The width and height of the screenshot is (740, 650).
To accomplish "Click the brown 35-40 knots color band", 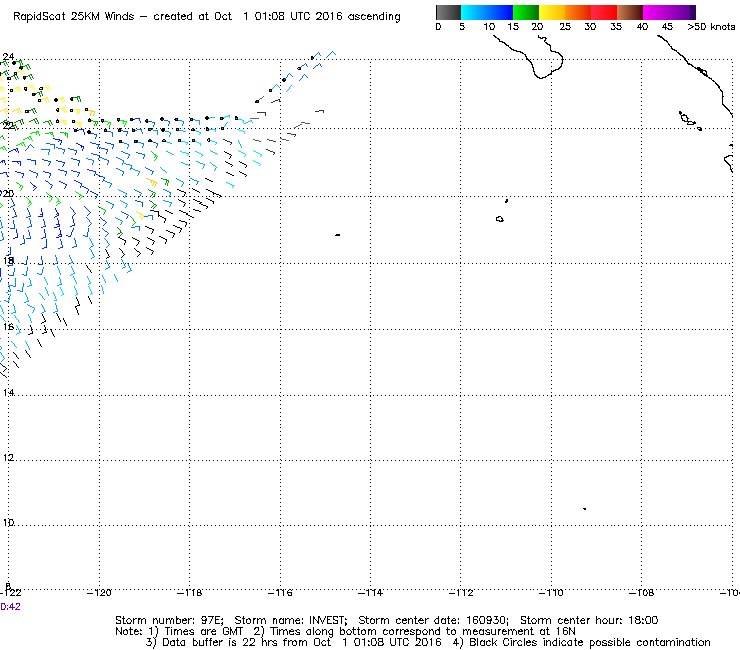I will 630,12.
